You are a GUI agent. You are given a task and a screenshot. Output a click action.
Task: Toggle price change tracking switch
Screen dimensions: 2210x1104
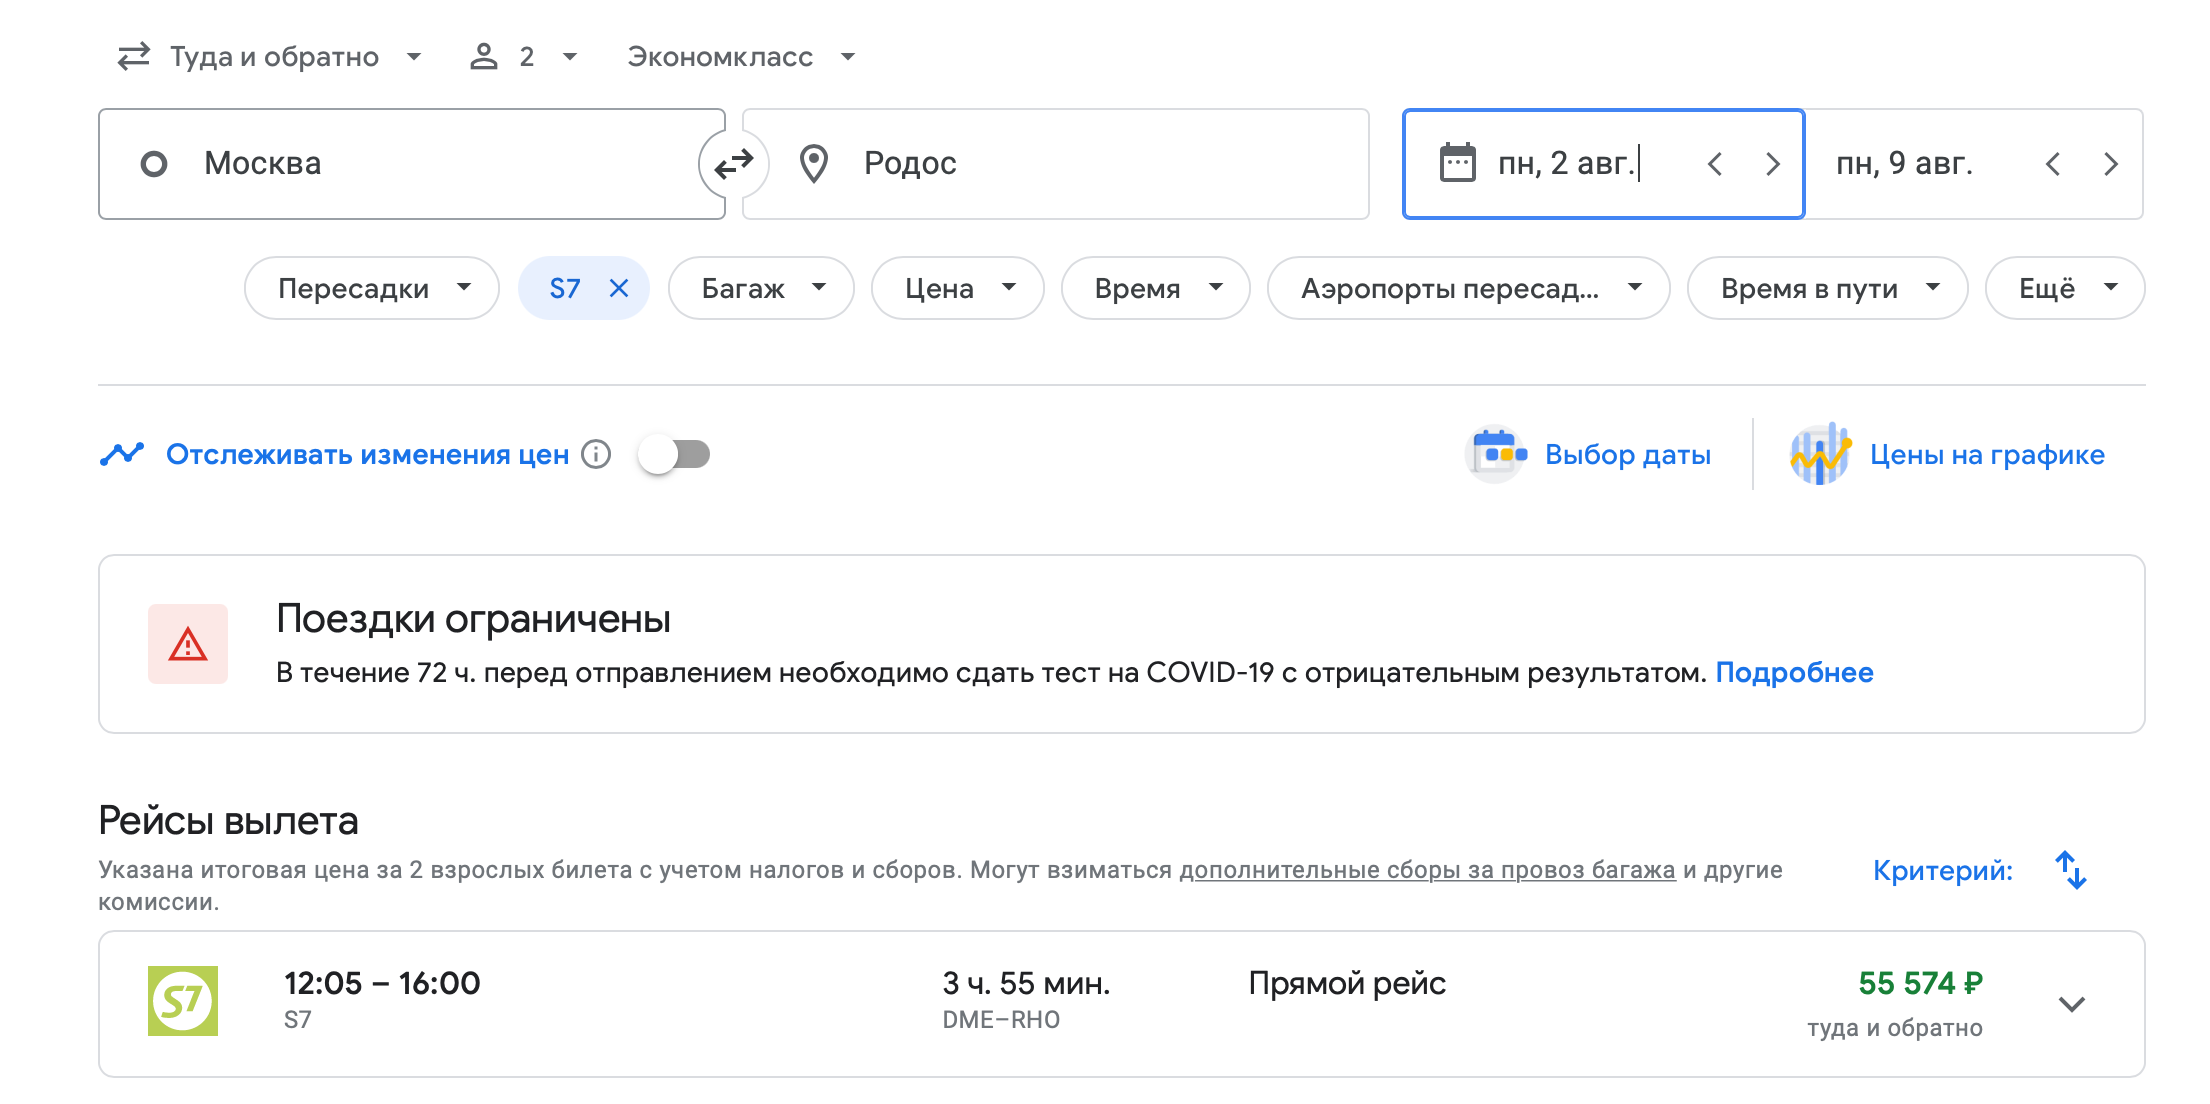click(674, 454)
